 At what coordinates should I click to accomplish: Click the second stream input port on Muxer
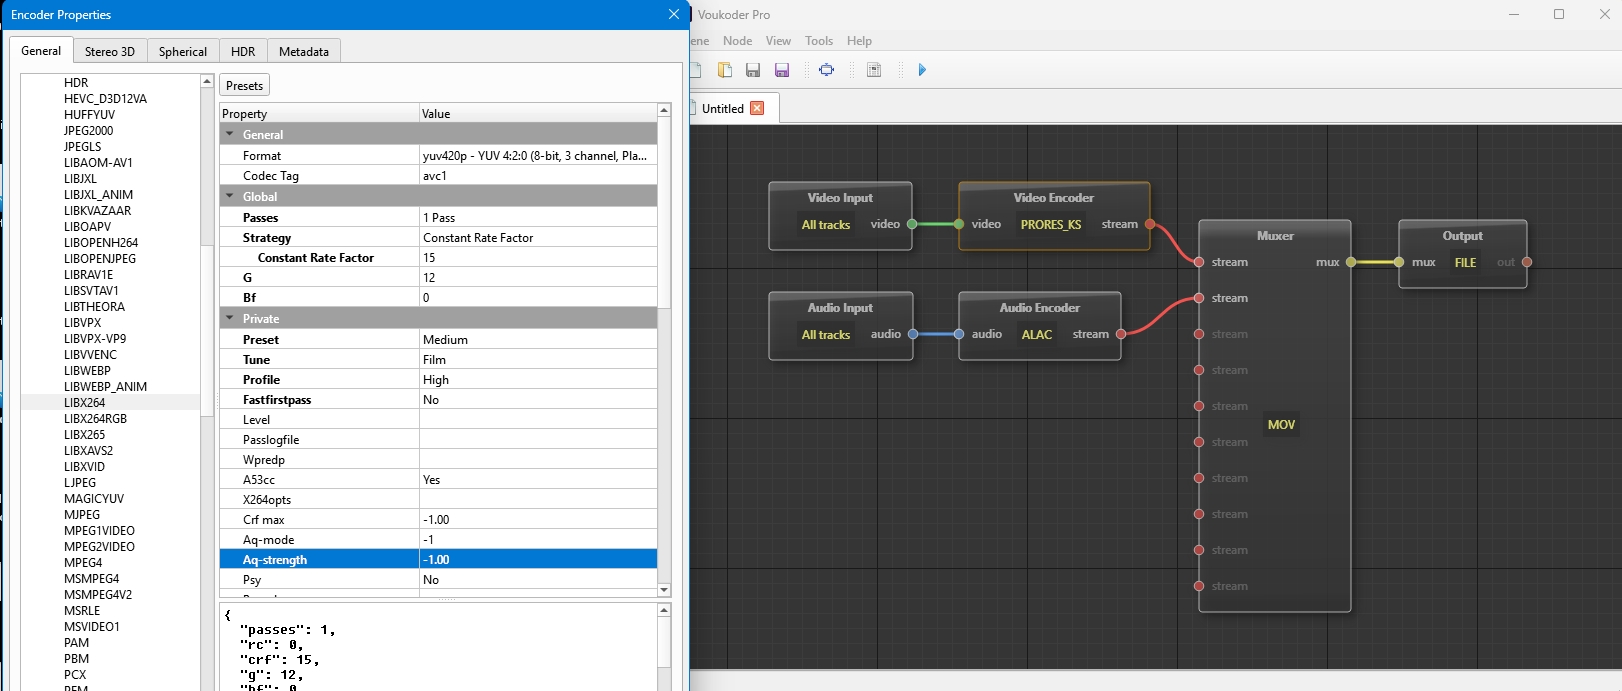coord(1199,298)
